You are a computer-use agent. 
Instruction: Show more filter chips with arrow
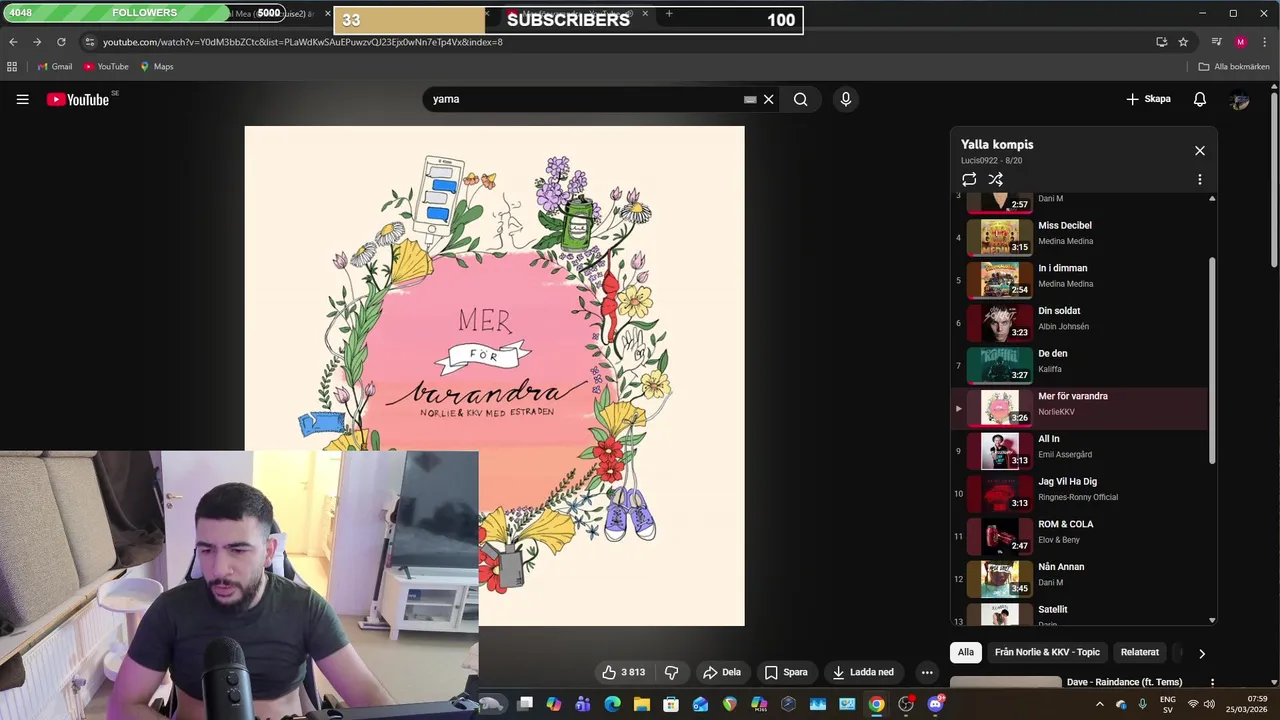[x=1202, y=653]
